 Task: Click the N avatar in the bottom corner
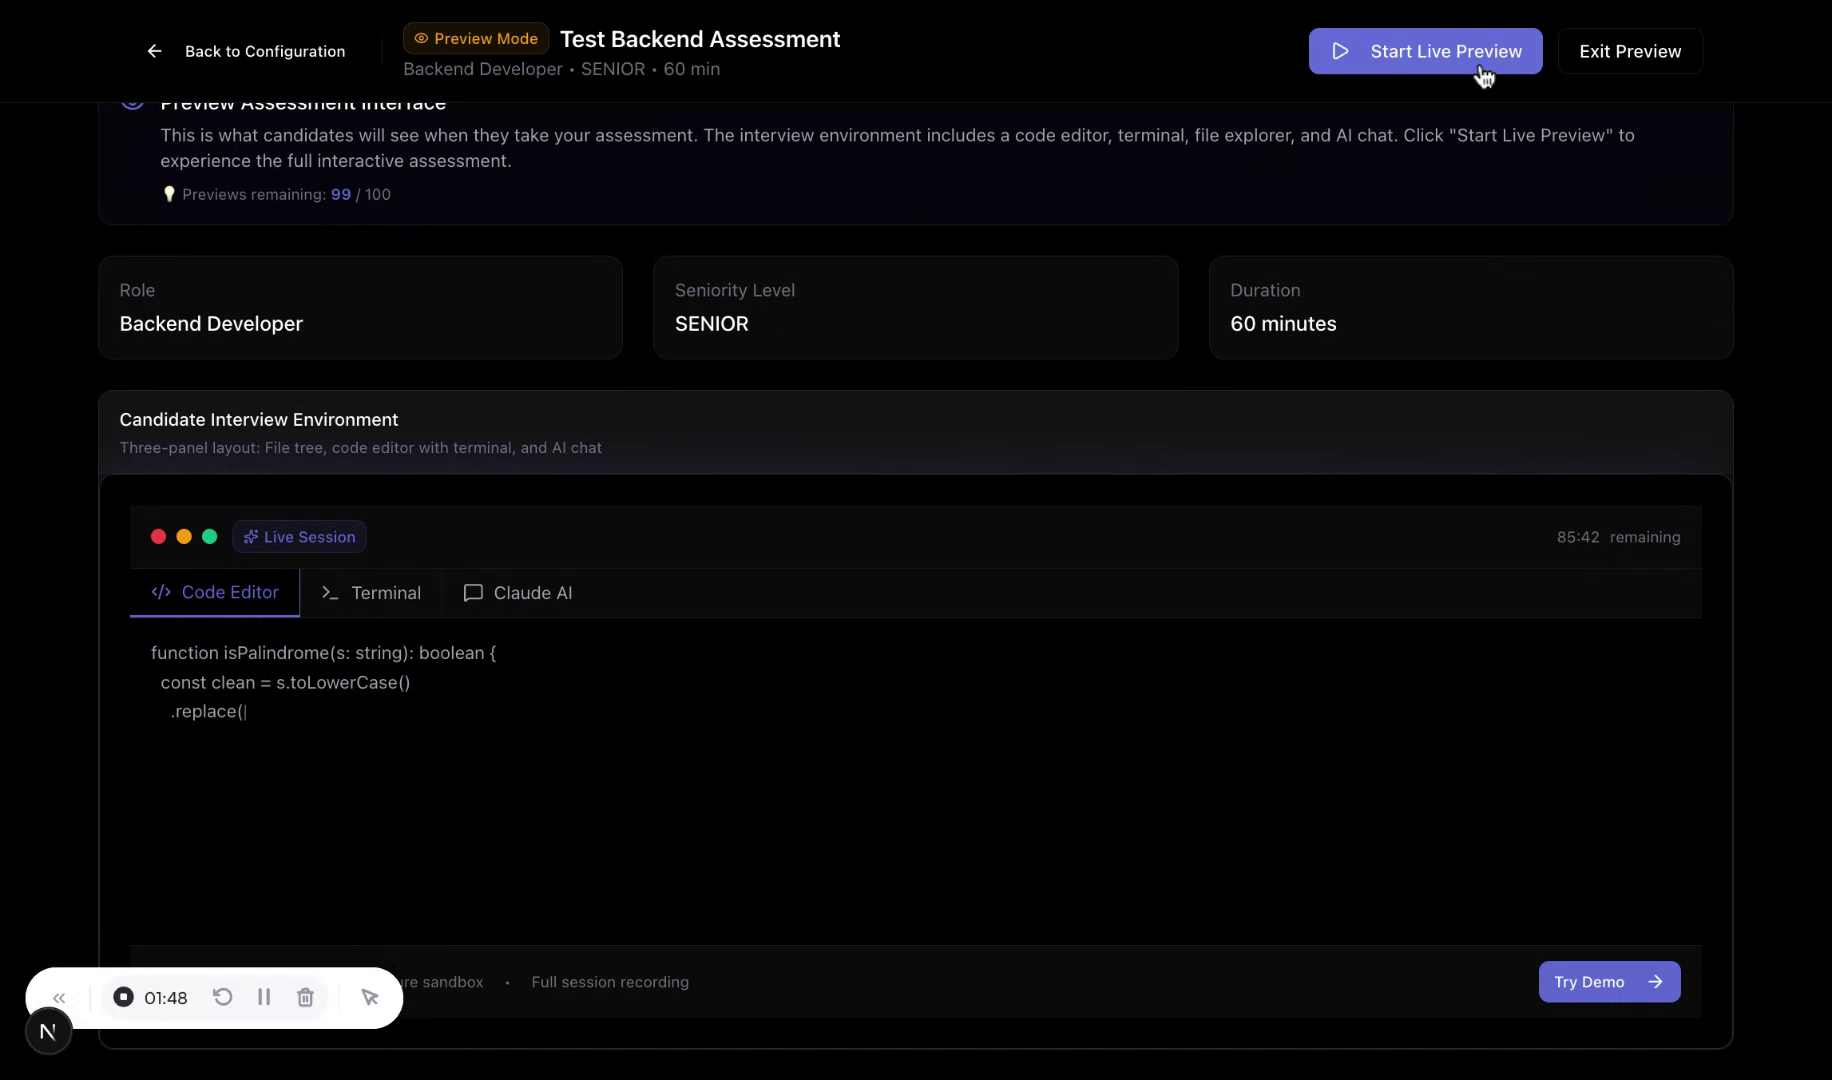(48, 1030)
